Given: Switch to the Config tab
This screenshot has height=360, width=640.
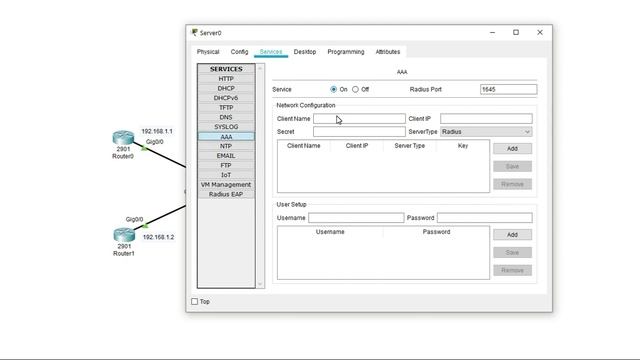Looking at the screenshot, I should [239, 52].
